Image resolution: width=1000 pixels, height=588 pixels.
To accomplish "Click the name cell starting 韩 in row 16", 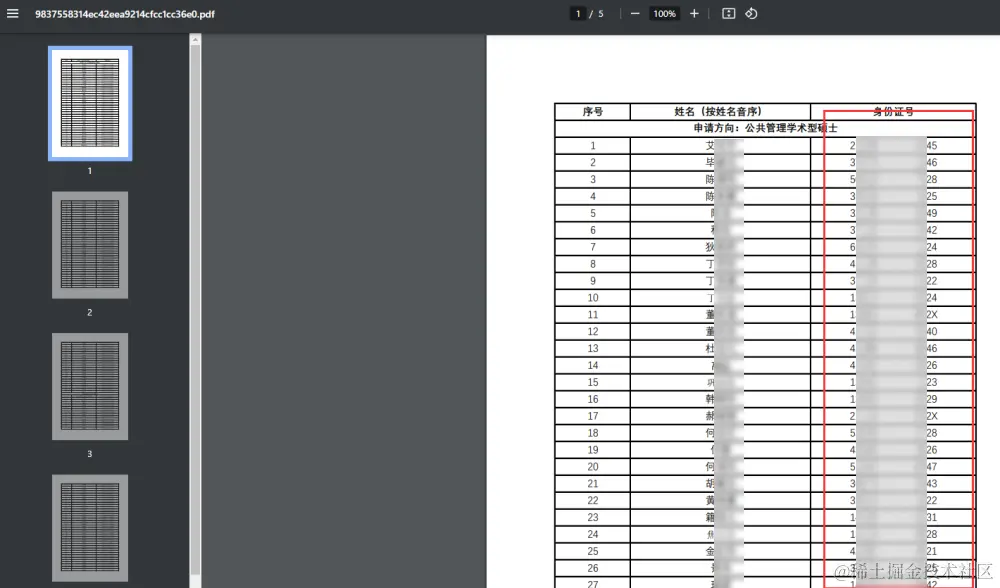I will point(720,399).
